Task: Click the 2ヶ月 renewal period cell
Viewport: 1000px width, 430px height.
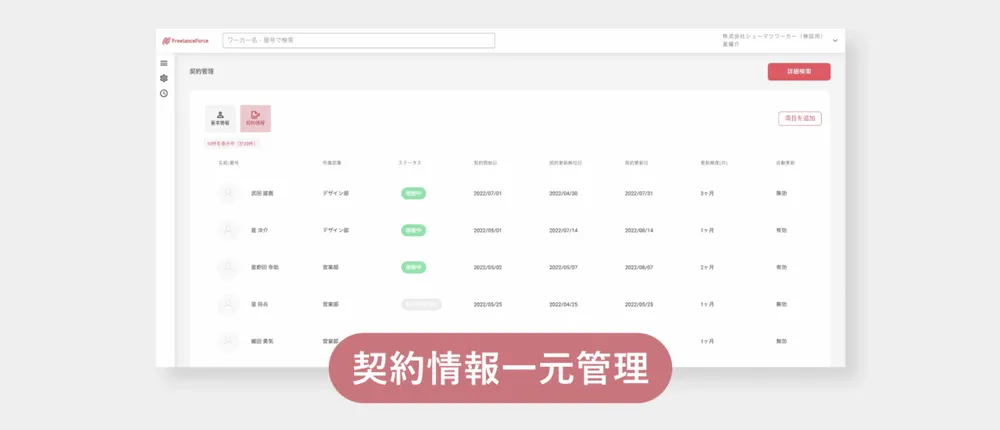Action: pos(707,267)
